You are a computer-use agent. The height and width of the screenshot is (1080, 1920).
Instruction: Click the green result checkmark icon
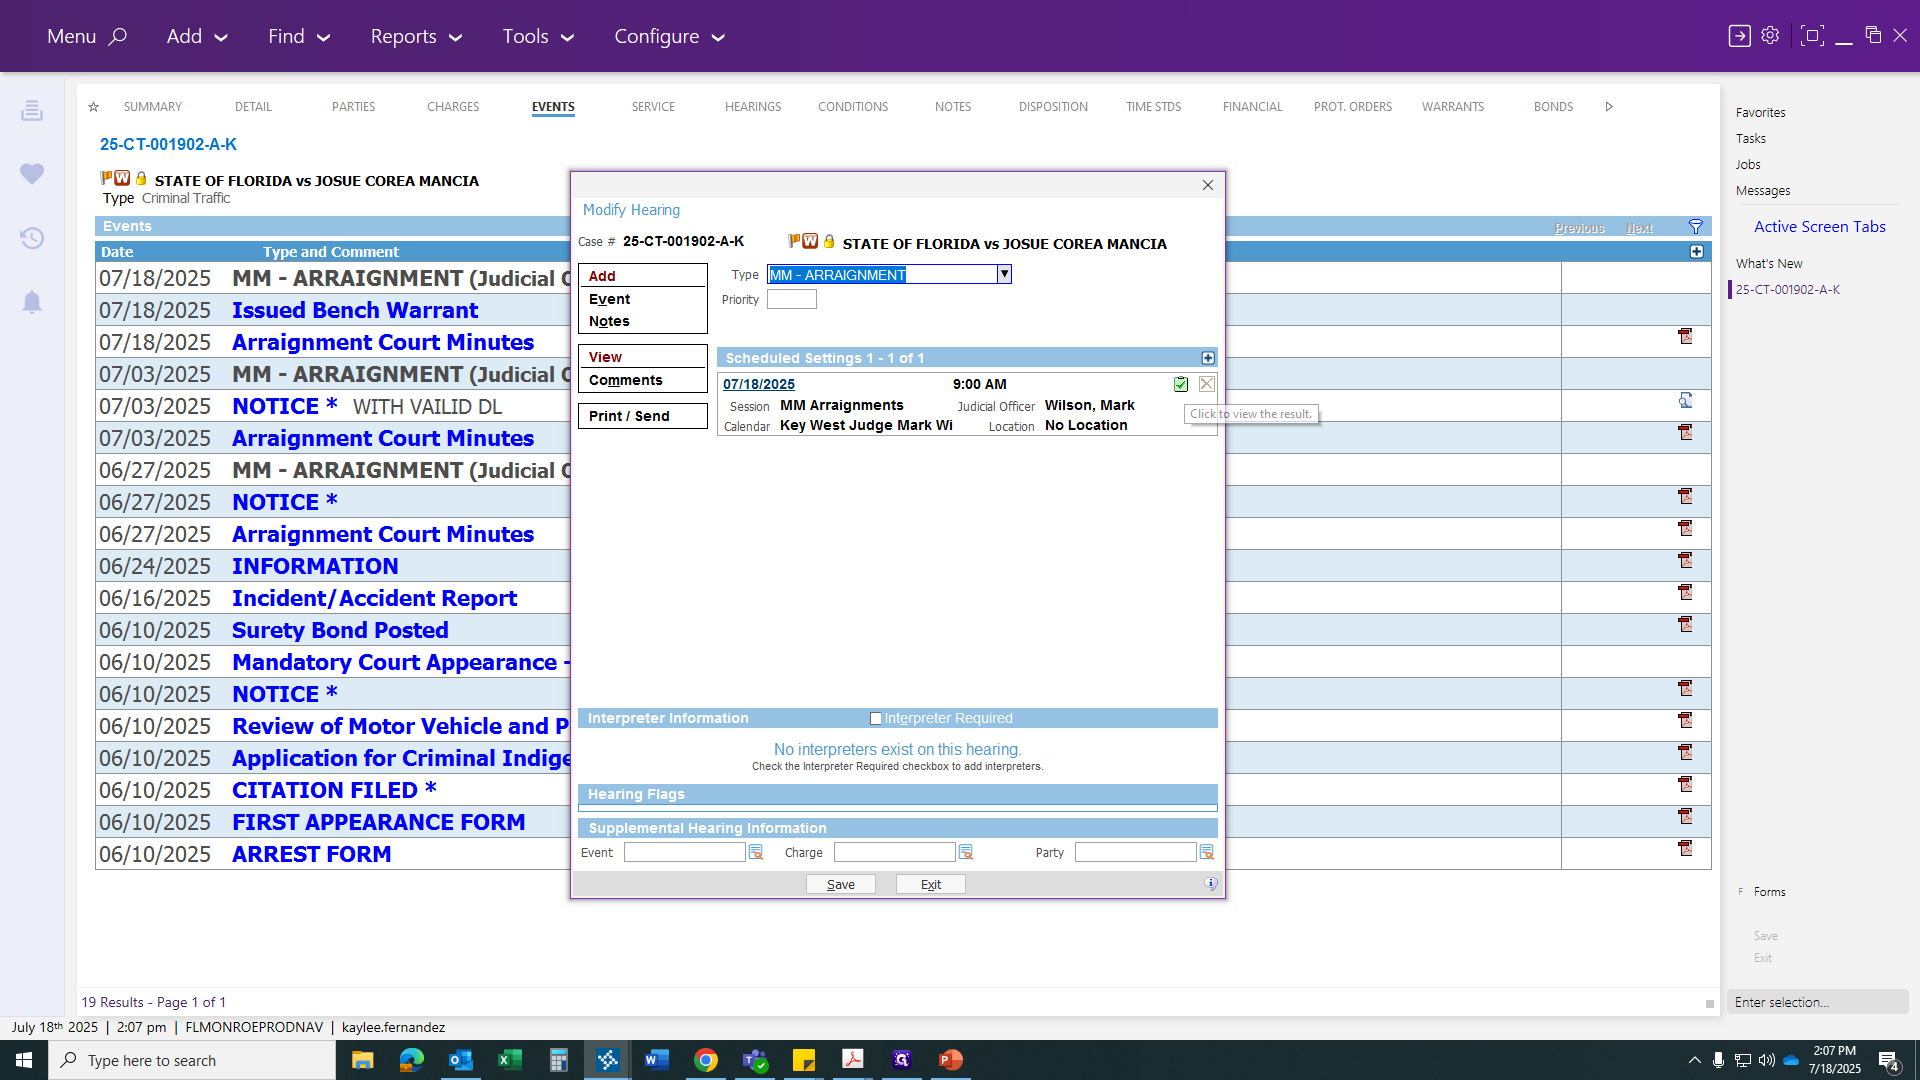(x=1181, y=384)
